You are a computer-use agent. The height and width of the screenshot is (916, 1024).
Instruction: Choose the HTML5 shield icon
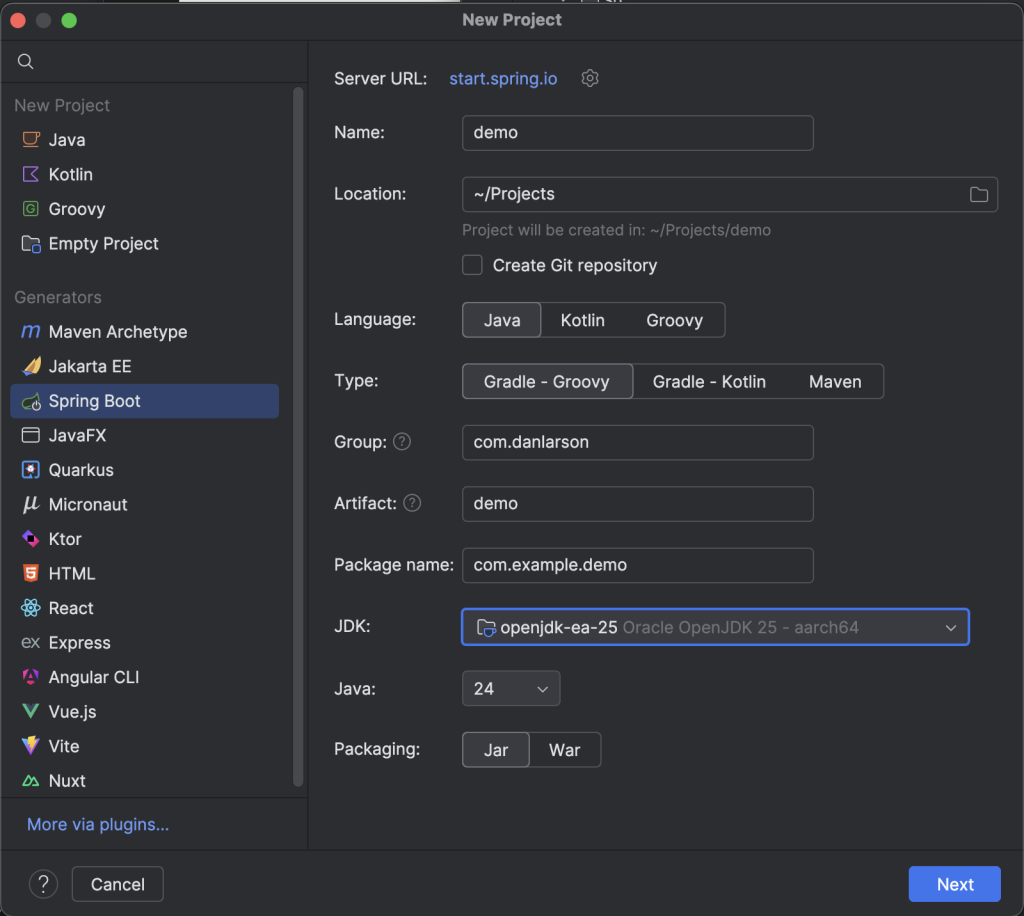[31, 573]
